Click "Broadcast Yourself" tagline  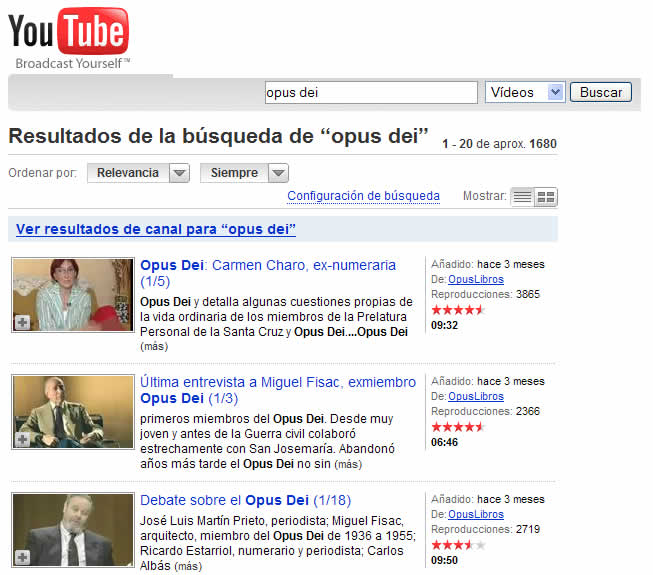coord(72,64)
